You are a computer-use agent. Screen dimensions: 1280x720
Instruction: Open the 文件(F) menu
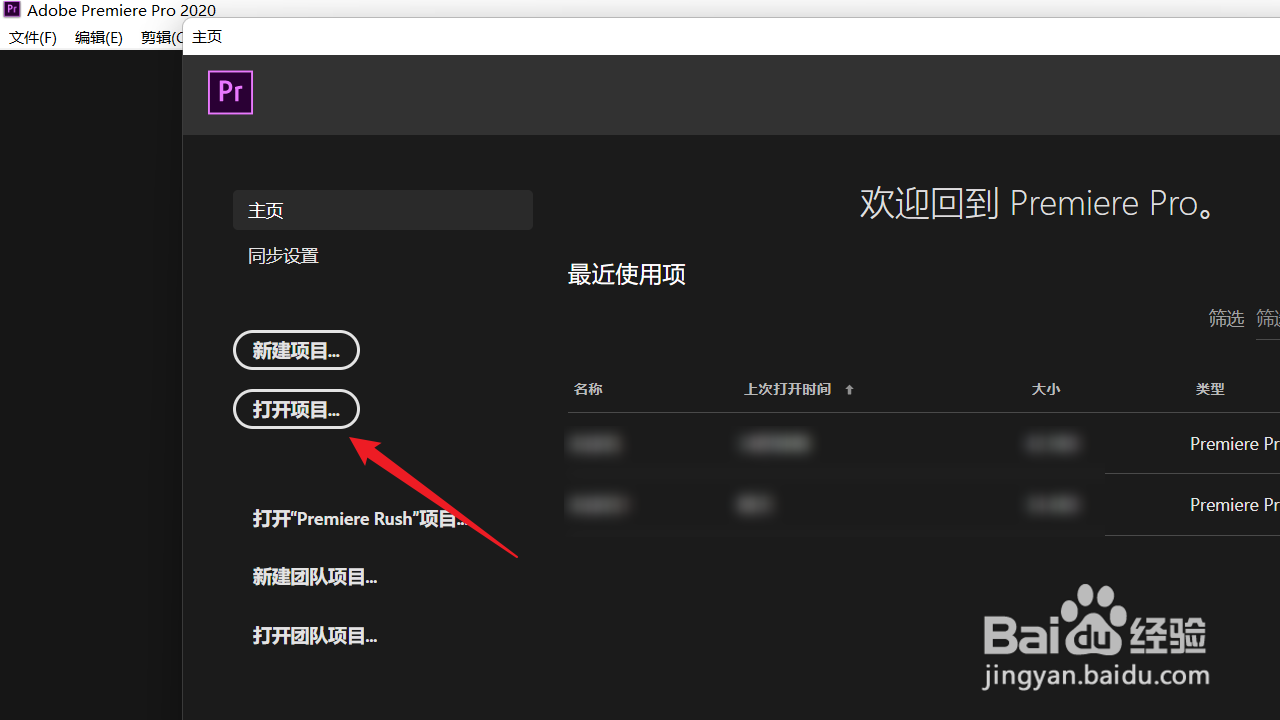(x=33, y=38)
